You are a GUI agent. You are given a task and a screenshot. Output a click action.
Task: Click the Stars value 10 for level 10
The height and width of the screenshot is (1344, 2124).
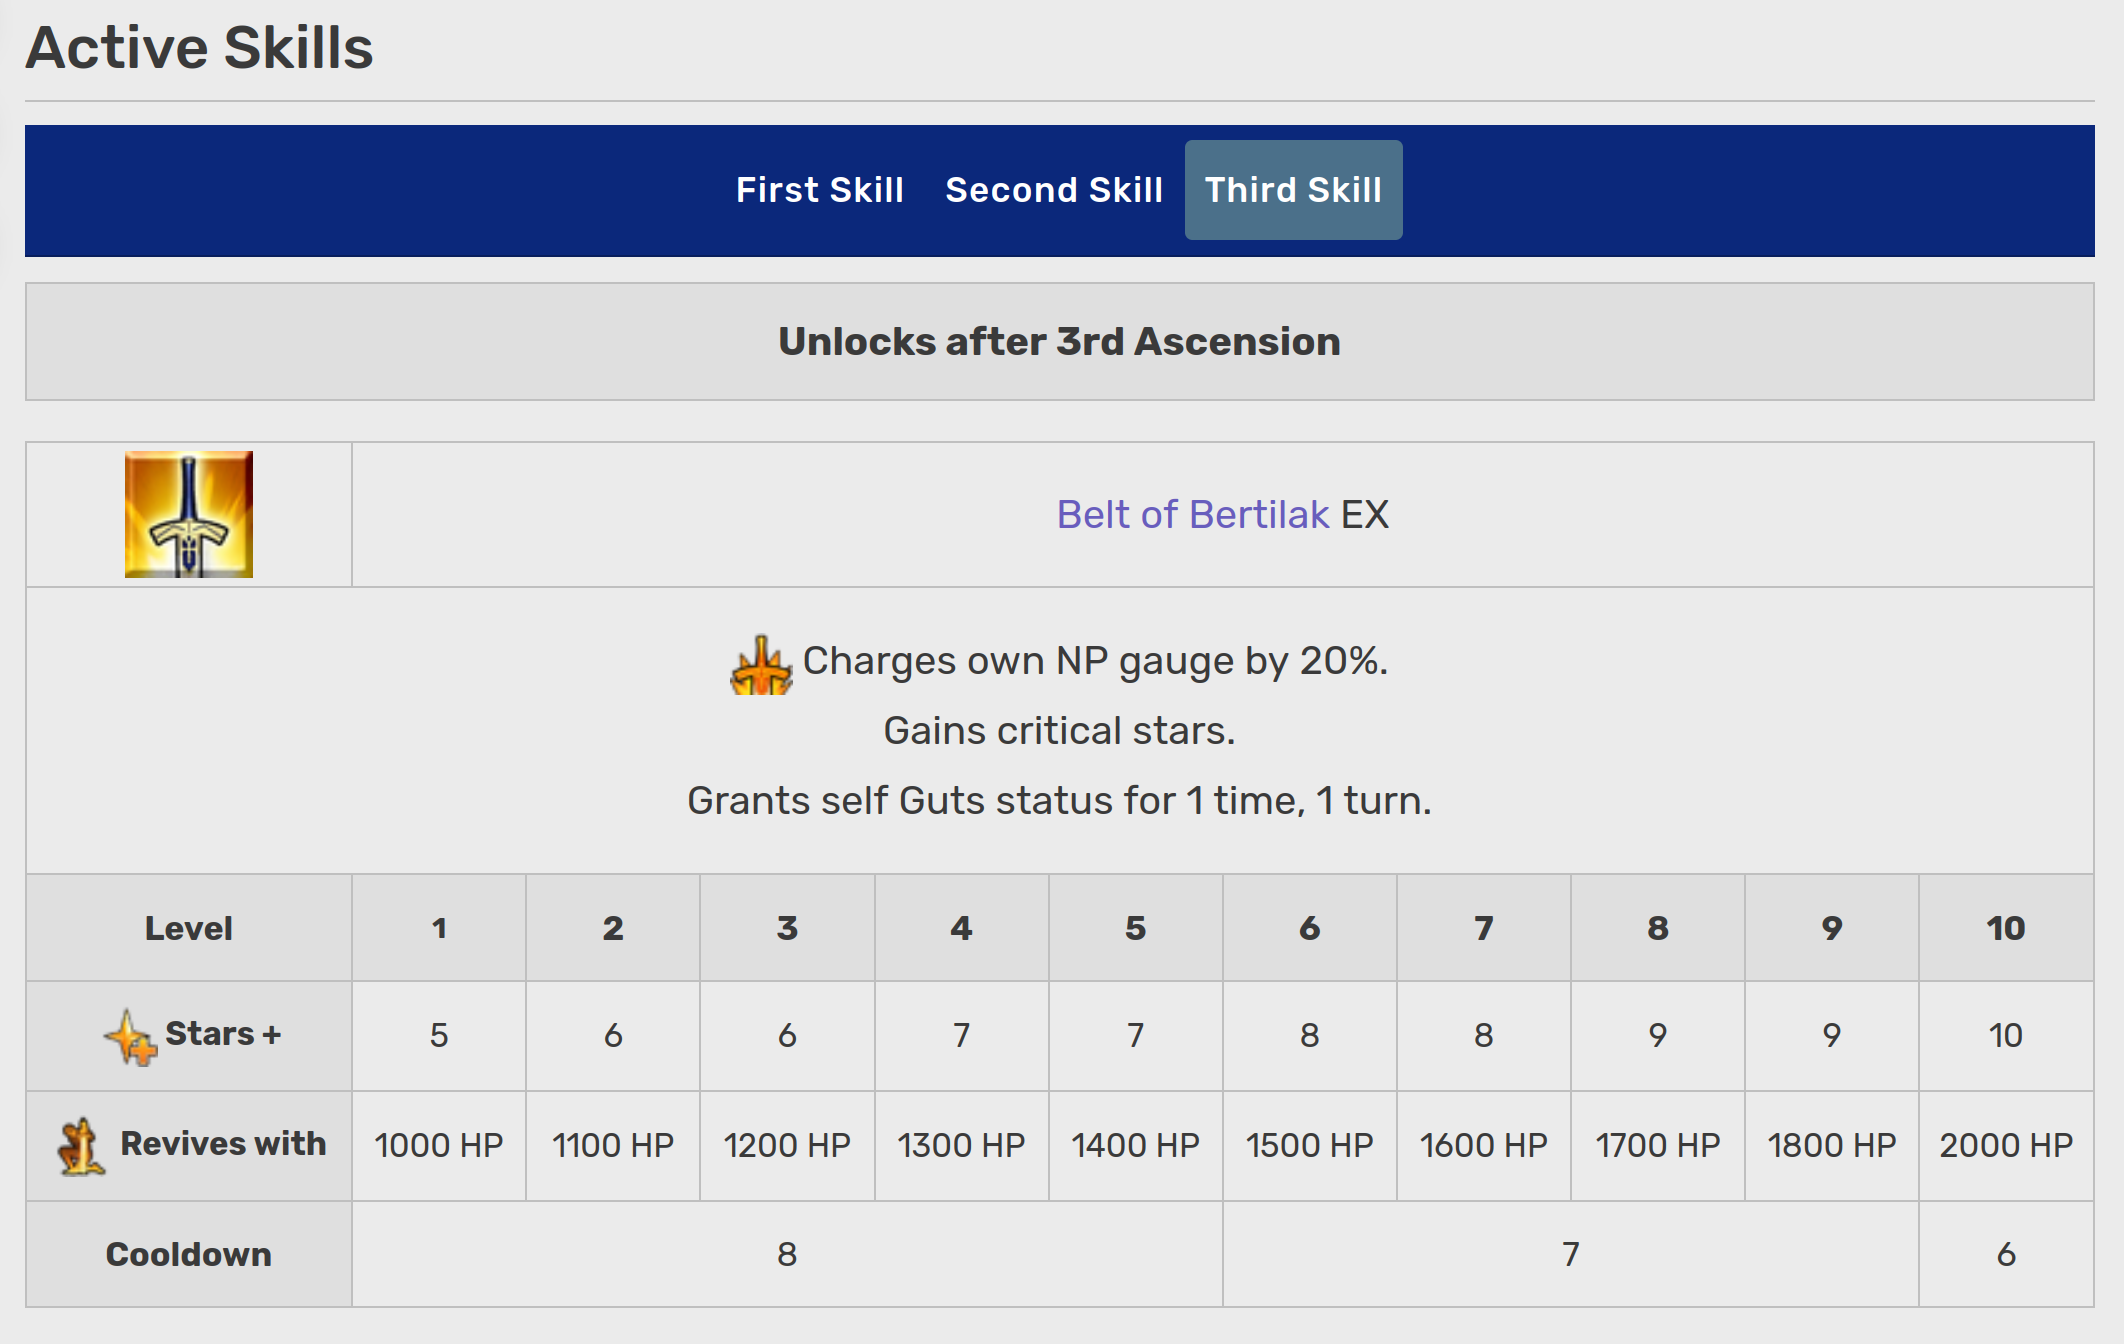point(2006,1036)
